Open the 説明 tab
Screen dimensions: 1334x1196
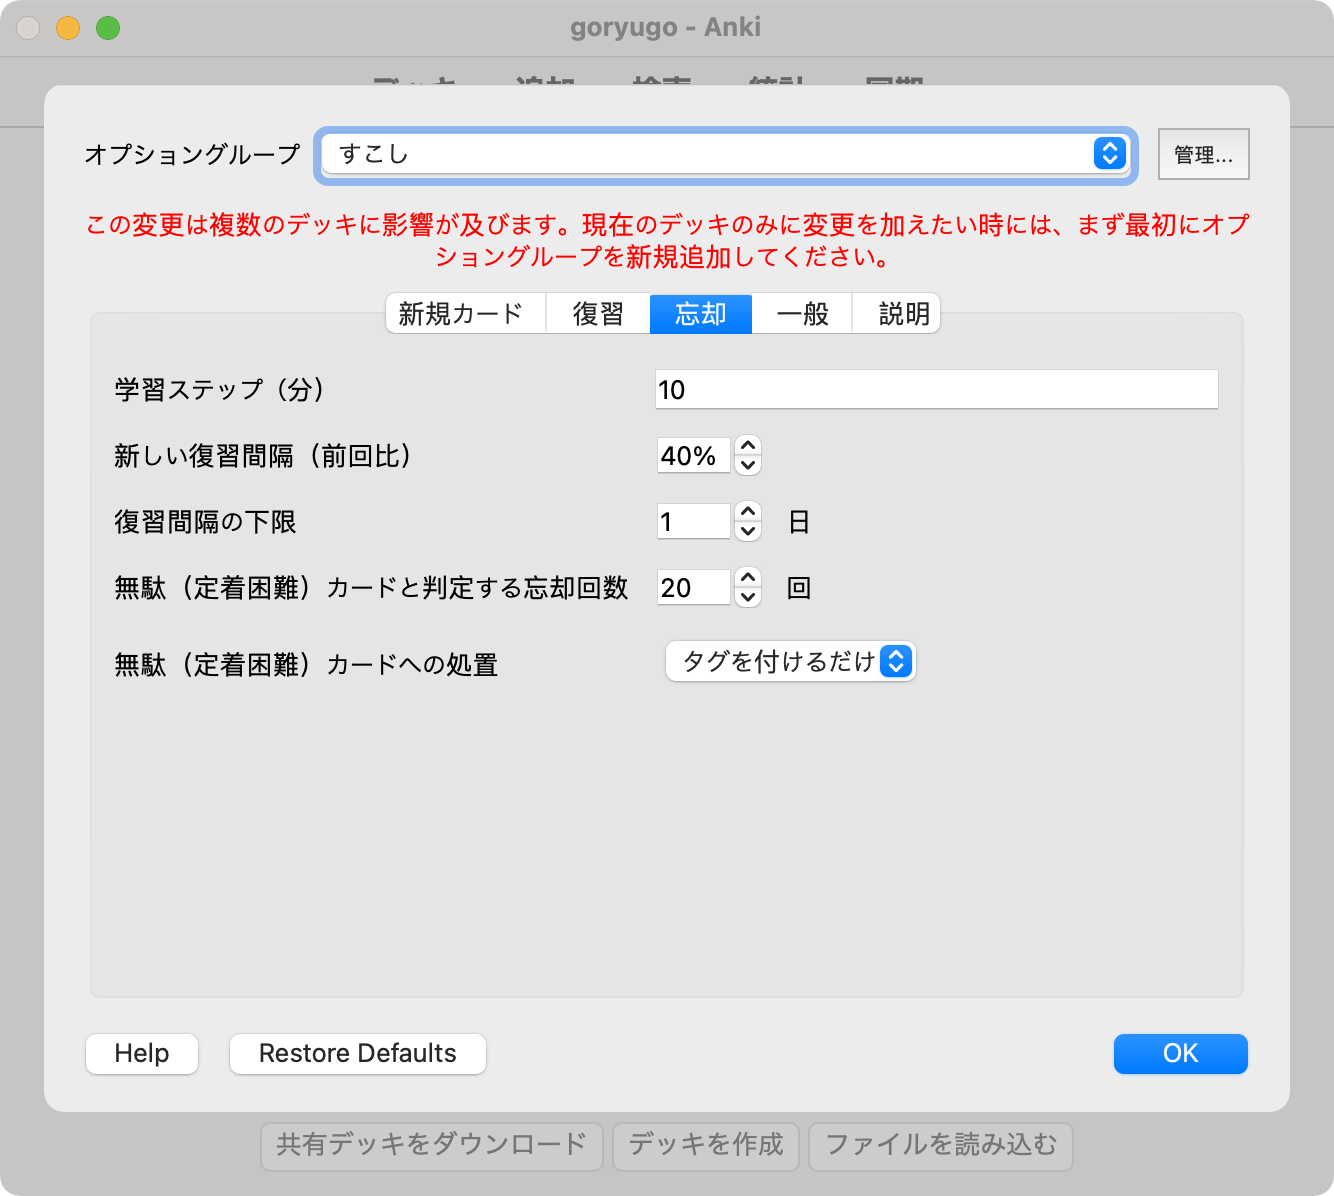coord(904,314)
